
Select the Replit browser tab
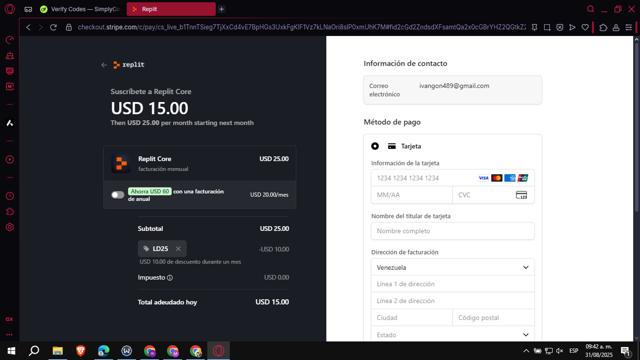(171, 9)
